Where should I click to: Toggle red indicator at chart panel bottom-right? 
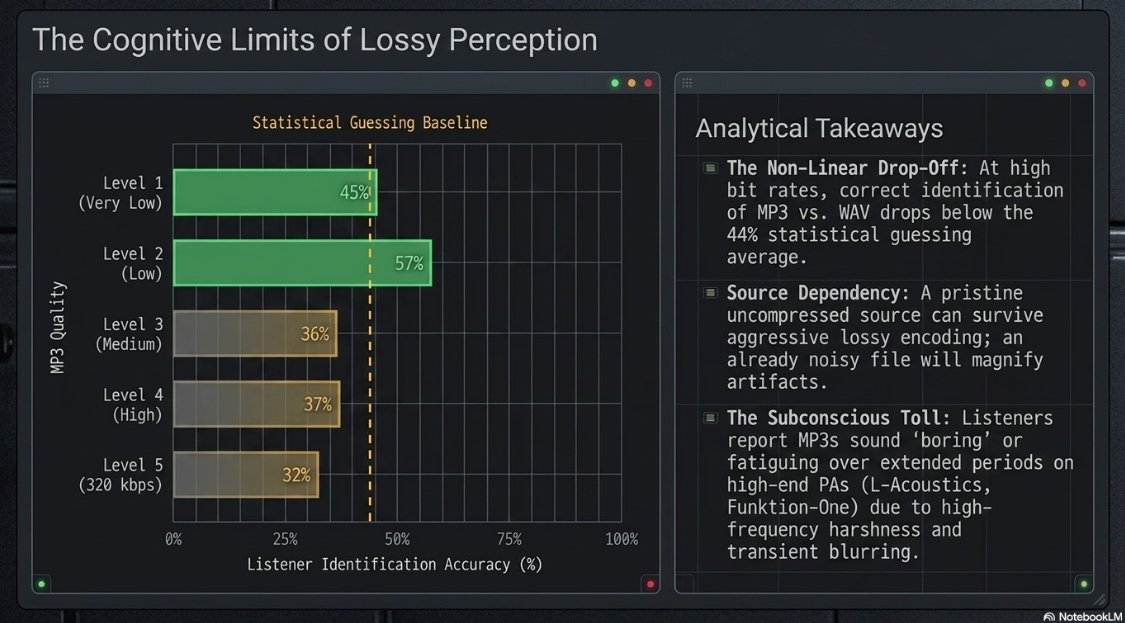tap(650, 584)
